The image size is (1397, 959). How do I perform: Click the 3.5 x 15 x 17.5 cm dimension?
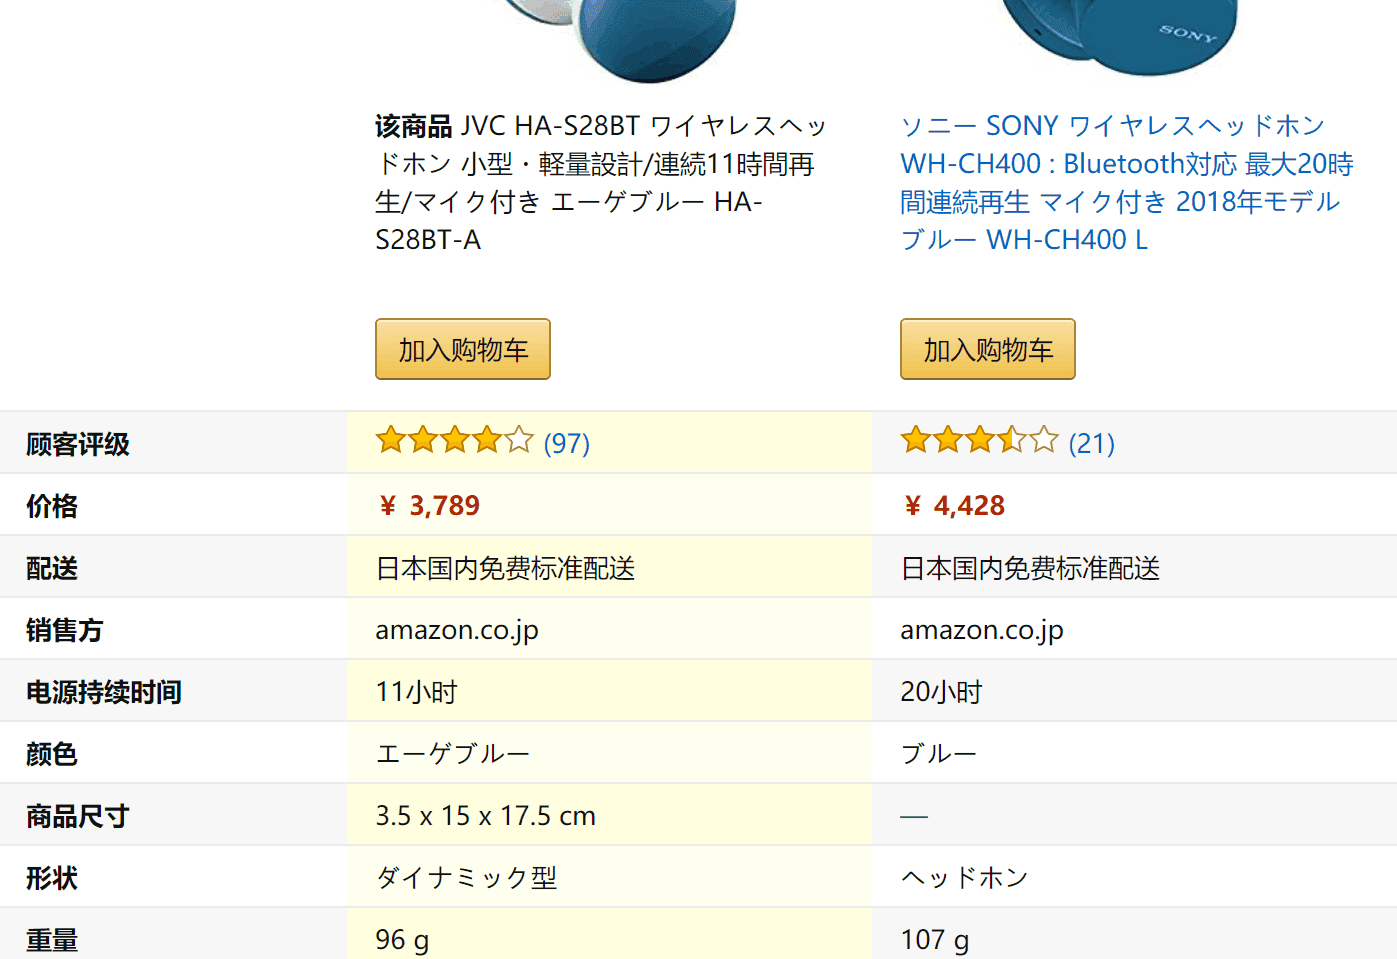pyautogui.click(x=485, y=816)
